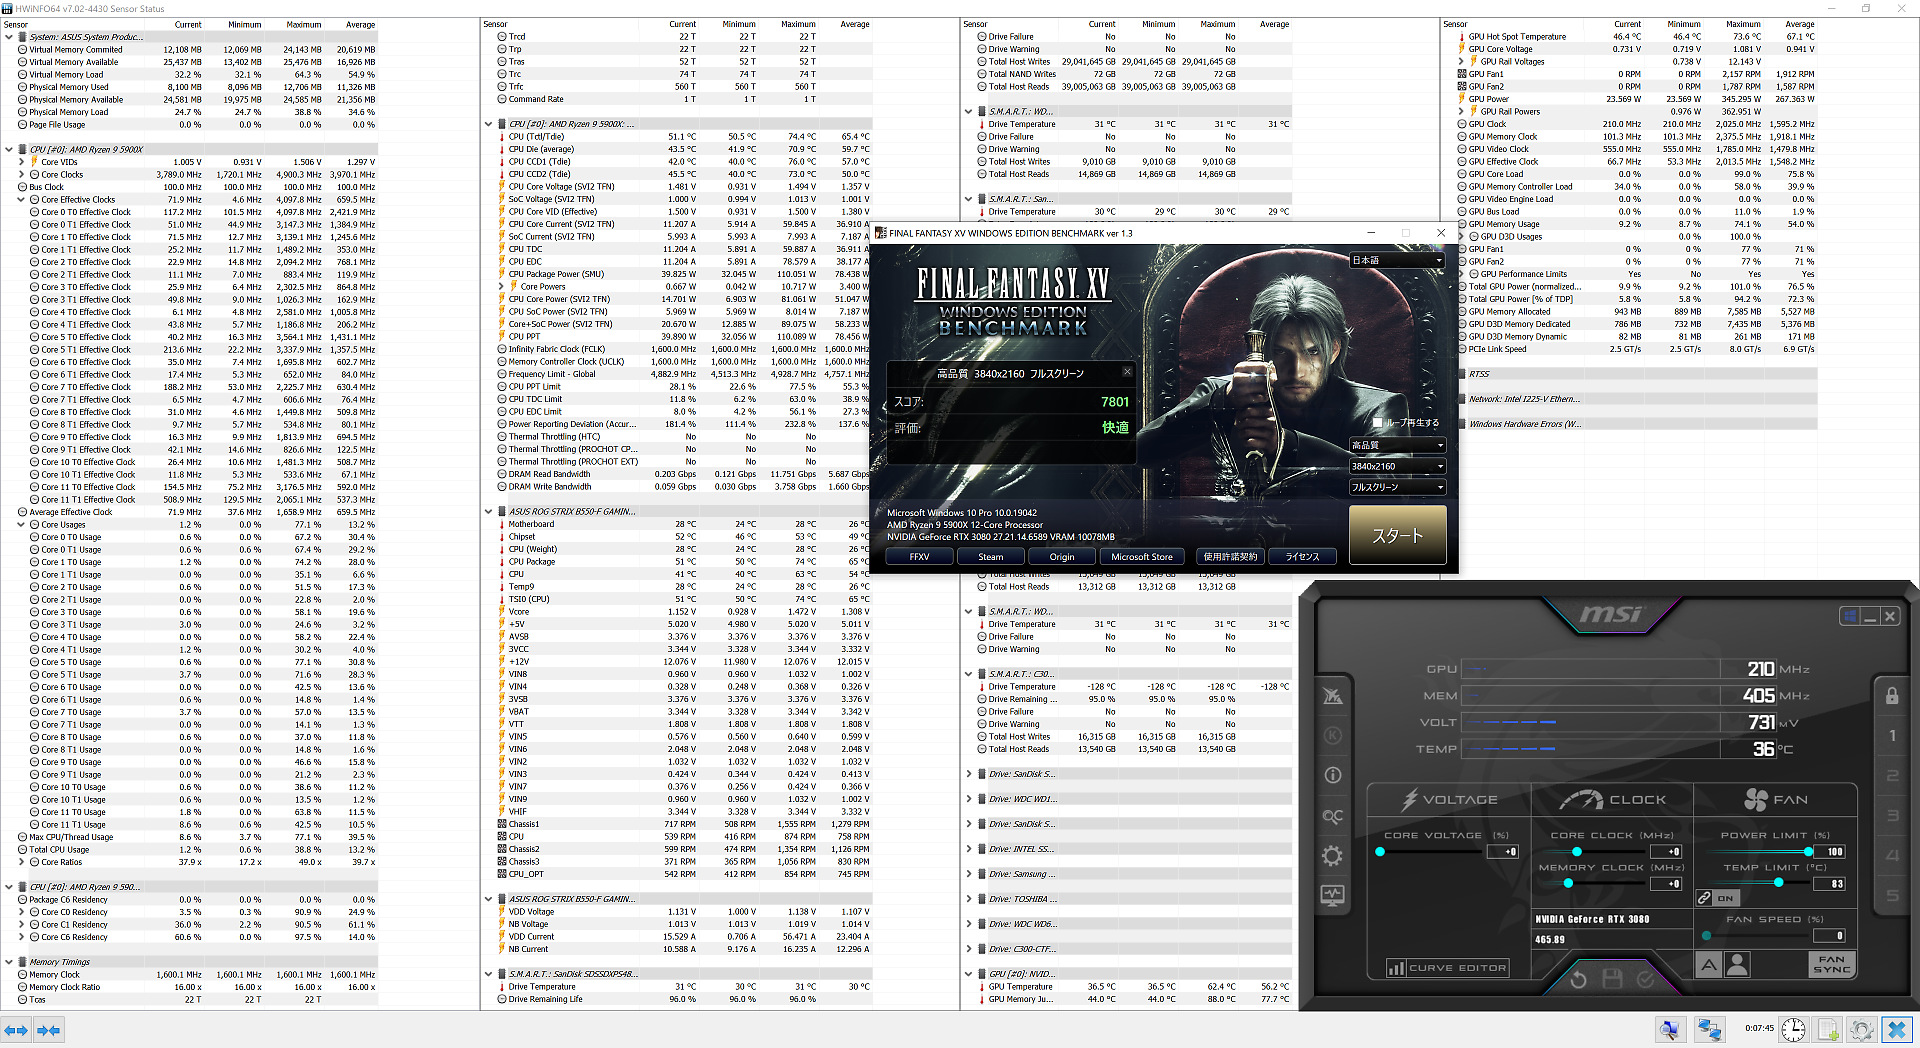Screen dimensions: 1920x1048
Task: Open the Afterburner Curve Editor
Action: [1447, 968]
